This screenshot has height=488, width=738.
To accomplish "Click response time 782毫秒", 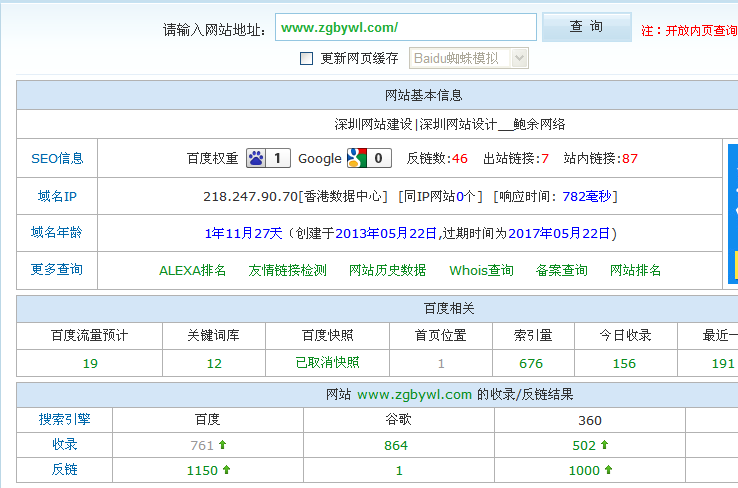I will coord(586,196).
